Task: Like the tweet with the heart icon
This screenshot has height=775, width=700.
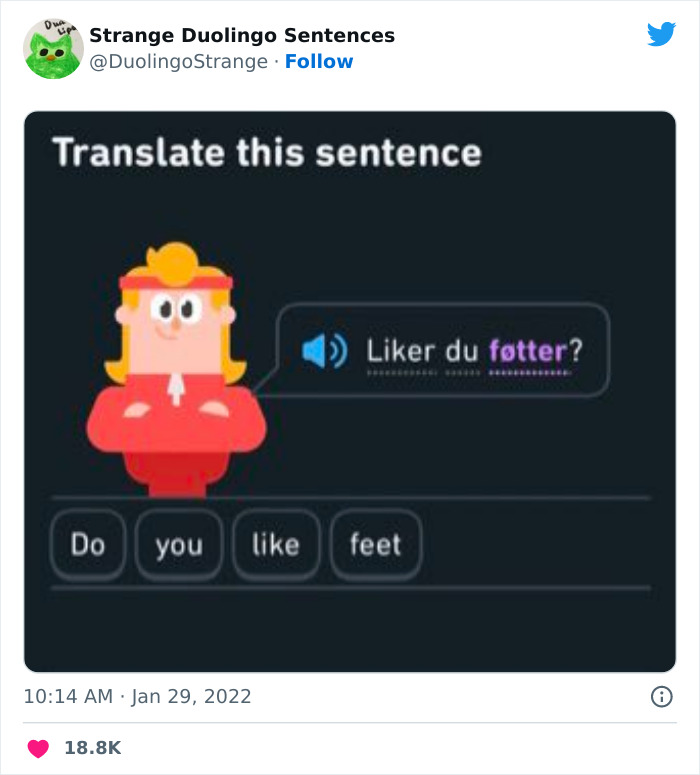Action: click(x=38, y=748)
